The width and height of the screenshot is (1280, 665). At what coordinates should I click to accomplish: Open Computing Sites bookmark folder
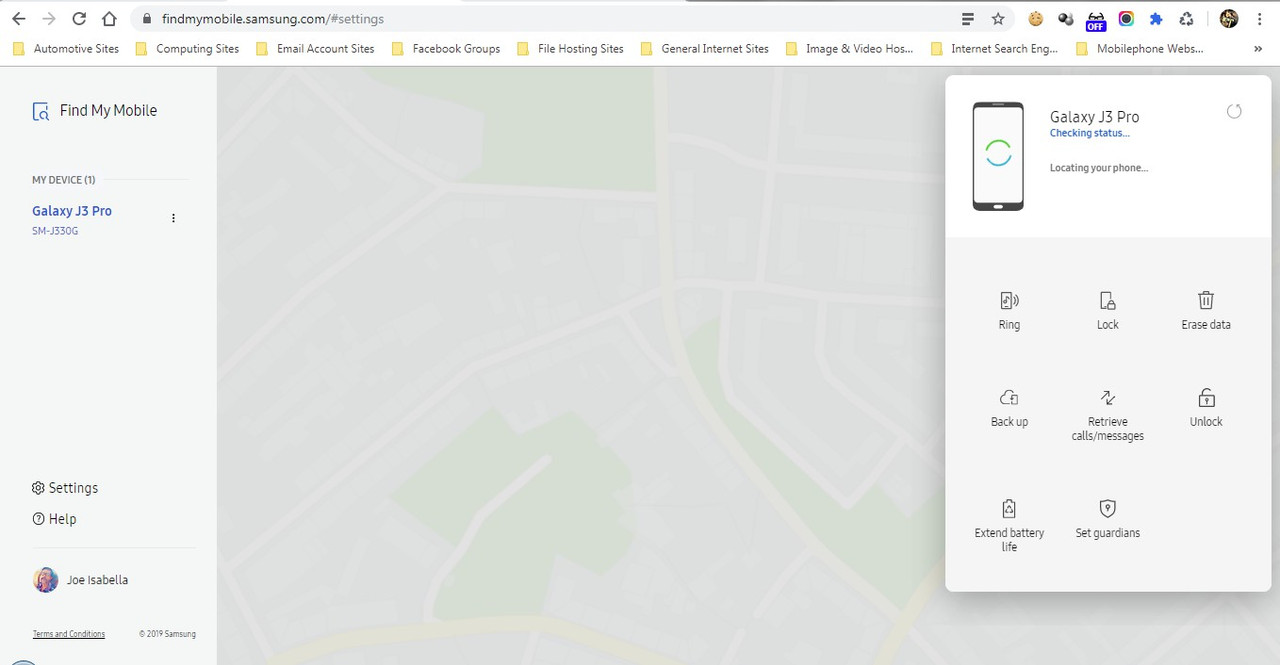pyautogui.click(x=187, y=48)
